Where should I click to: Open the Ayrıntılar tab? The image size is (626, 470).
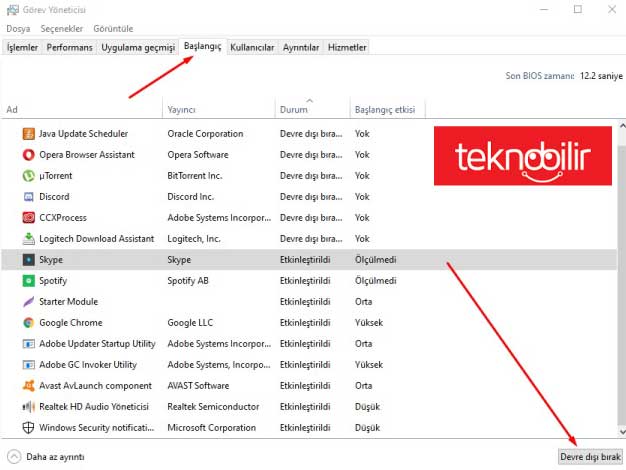(301, 48)
